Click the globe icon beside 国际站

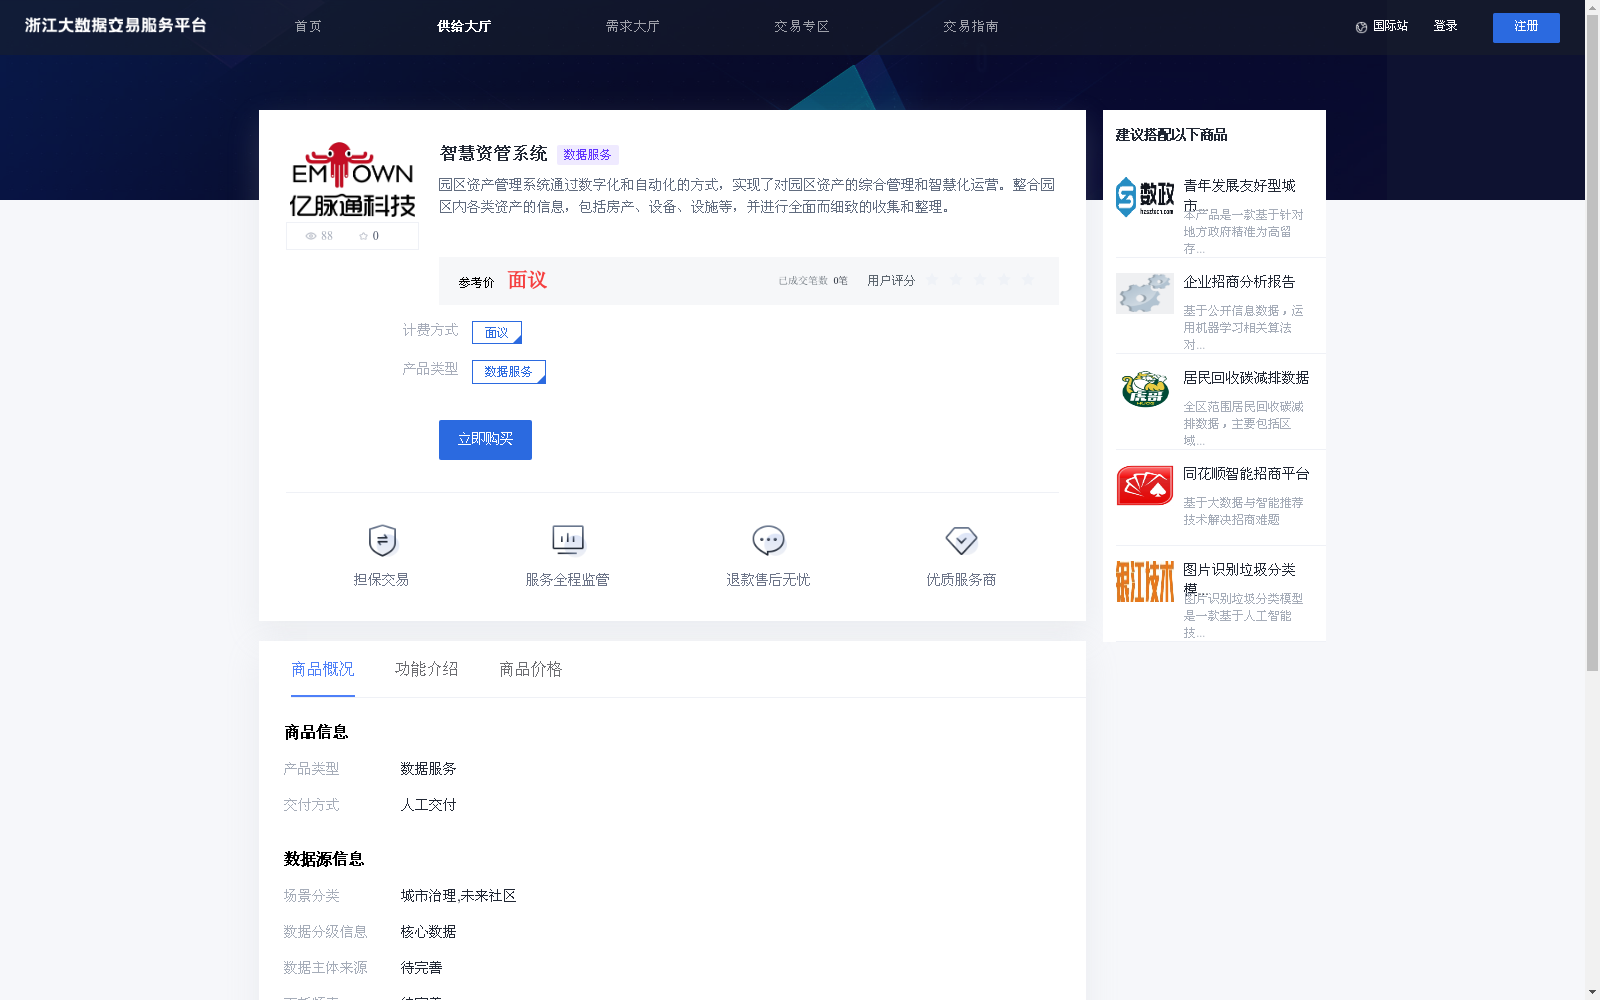(x=1361, y=27)
